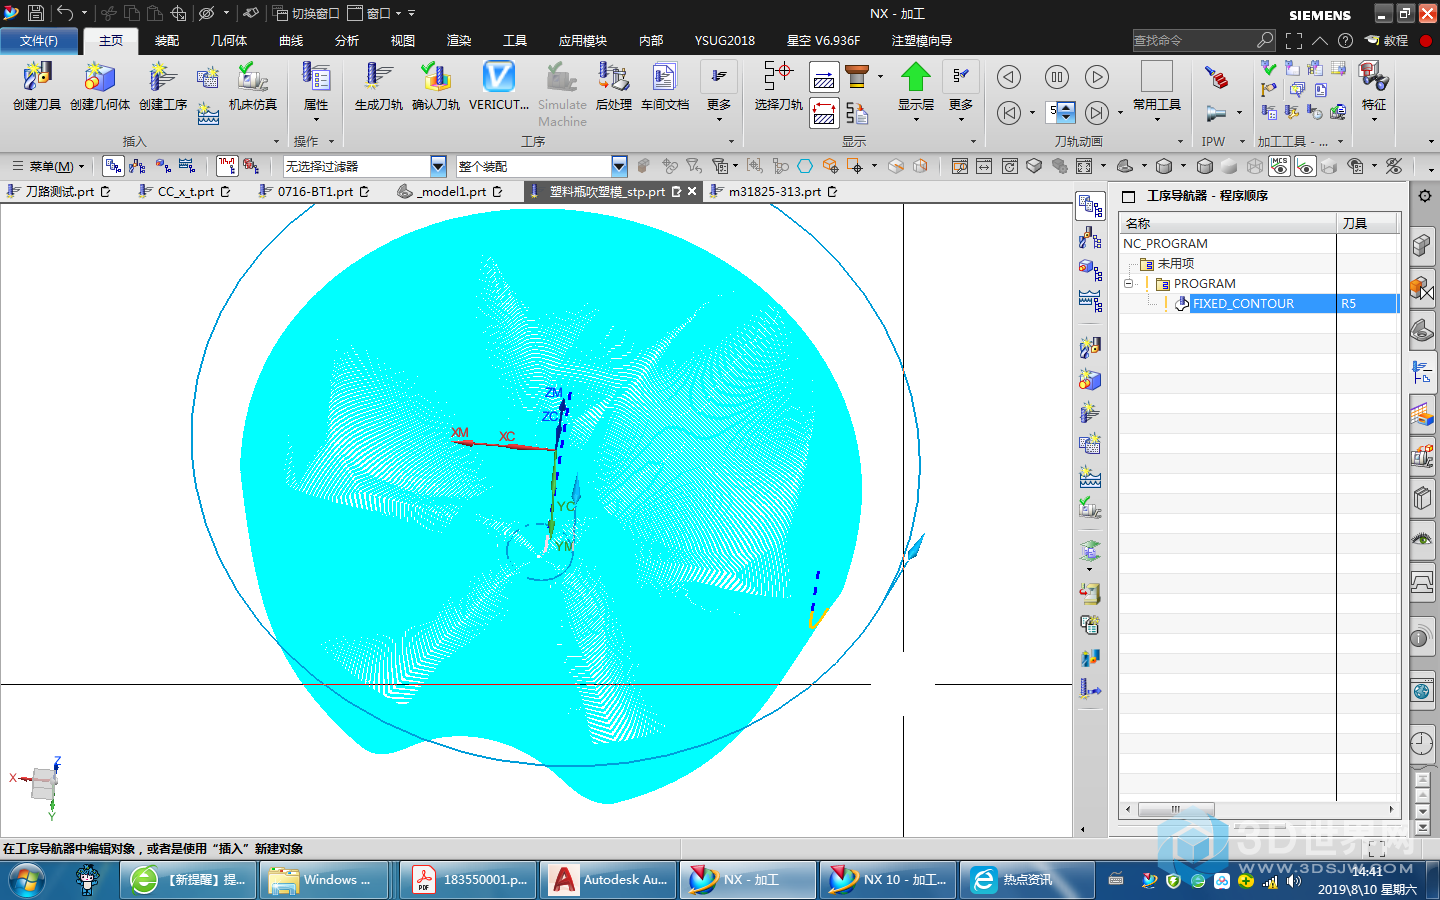Open the 文件(F) menu

click(x=39, y=41)
